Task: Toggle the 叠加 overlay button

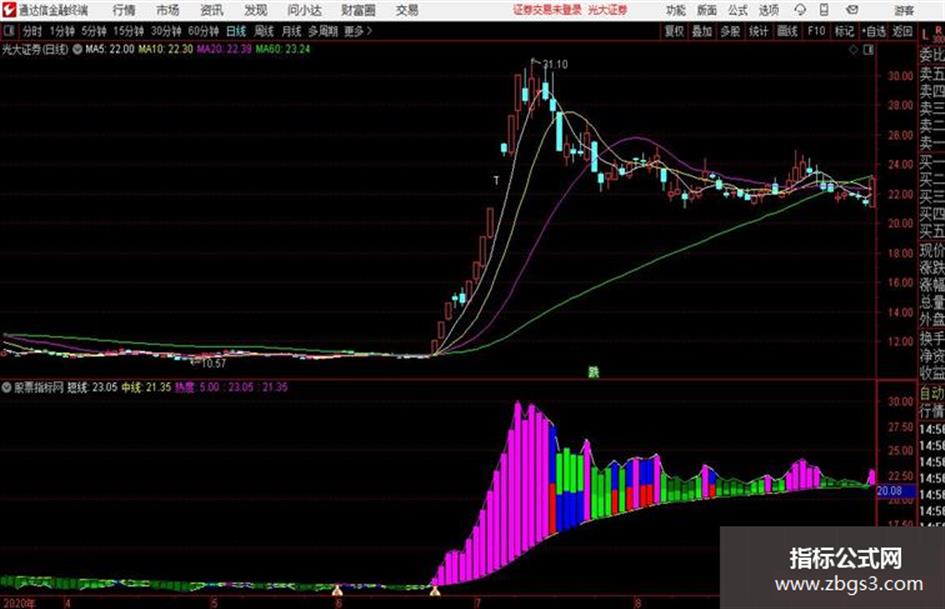Action: click(702, 31)
